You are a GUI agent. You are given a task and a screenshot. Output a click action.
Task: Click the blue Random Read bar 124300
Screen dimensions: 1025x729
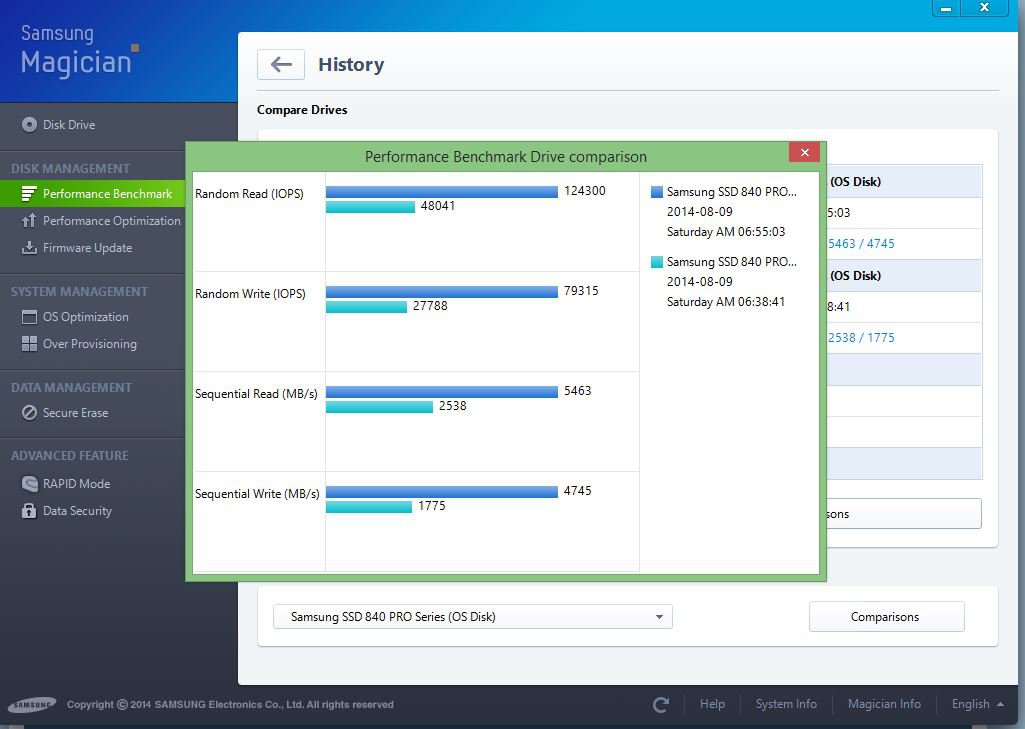(x=442, y=191)
